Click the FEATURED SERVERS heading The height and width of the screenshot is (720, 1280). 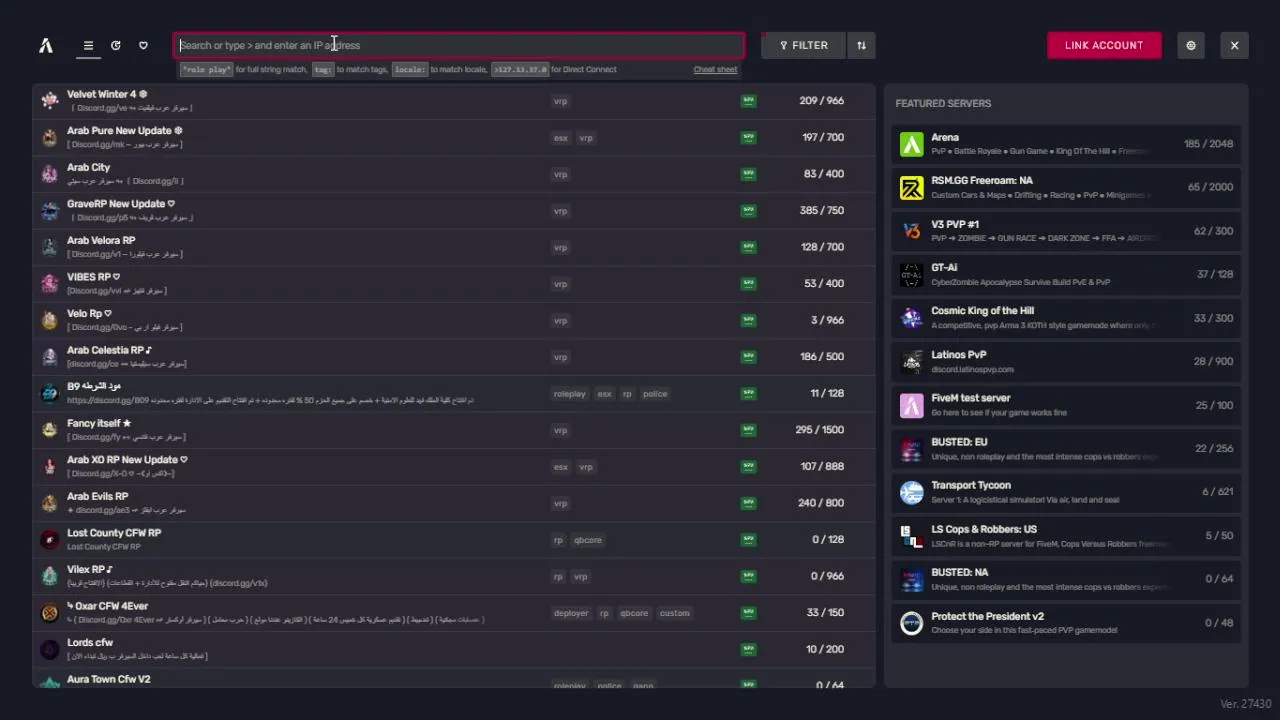tap(943, 104)
